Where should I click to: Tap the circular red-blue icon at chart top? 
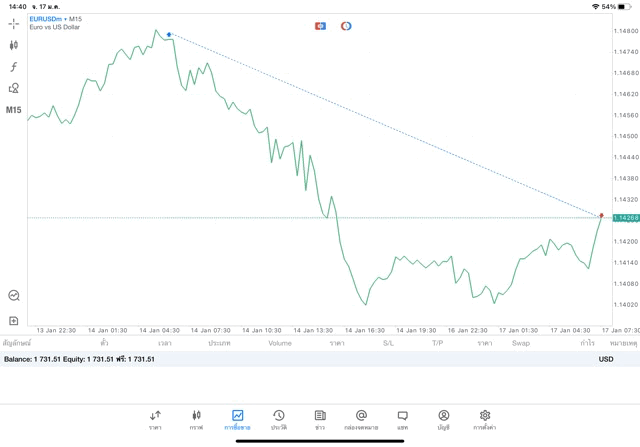(346, 26)
